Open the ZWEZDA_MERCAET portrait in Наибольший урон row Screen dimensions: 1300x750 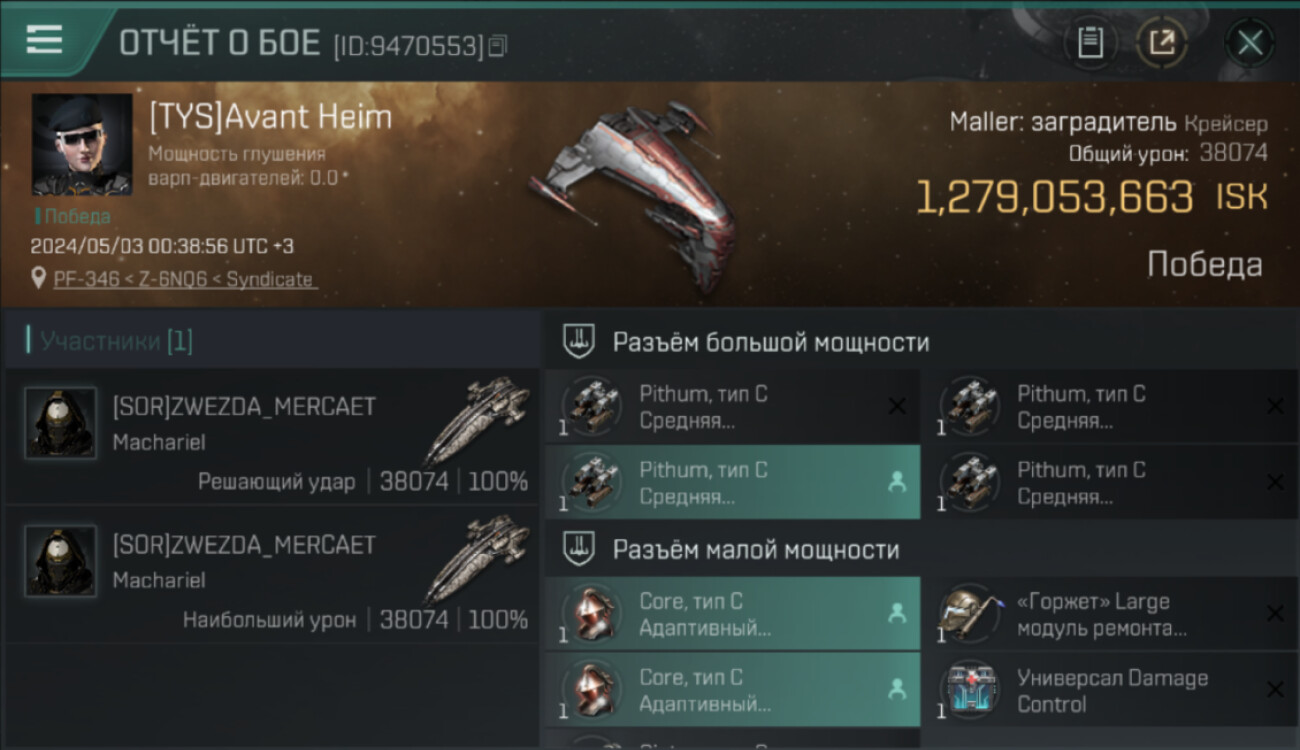pyautogui.click(x=61, y=561)
